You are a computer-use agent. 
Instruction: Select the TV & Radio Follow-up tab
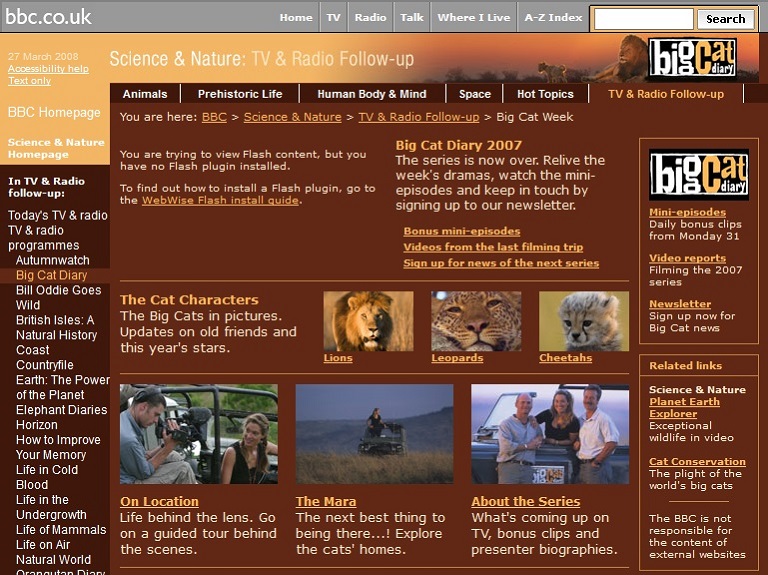[666, 94]
